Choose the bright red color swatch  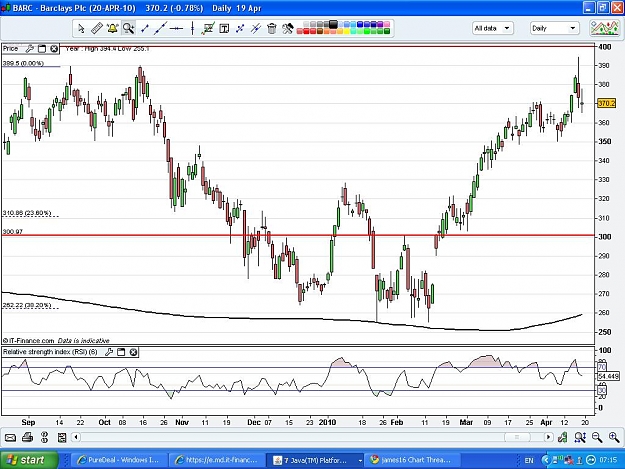307,31
